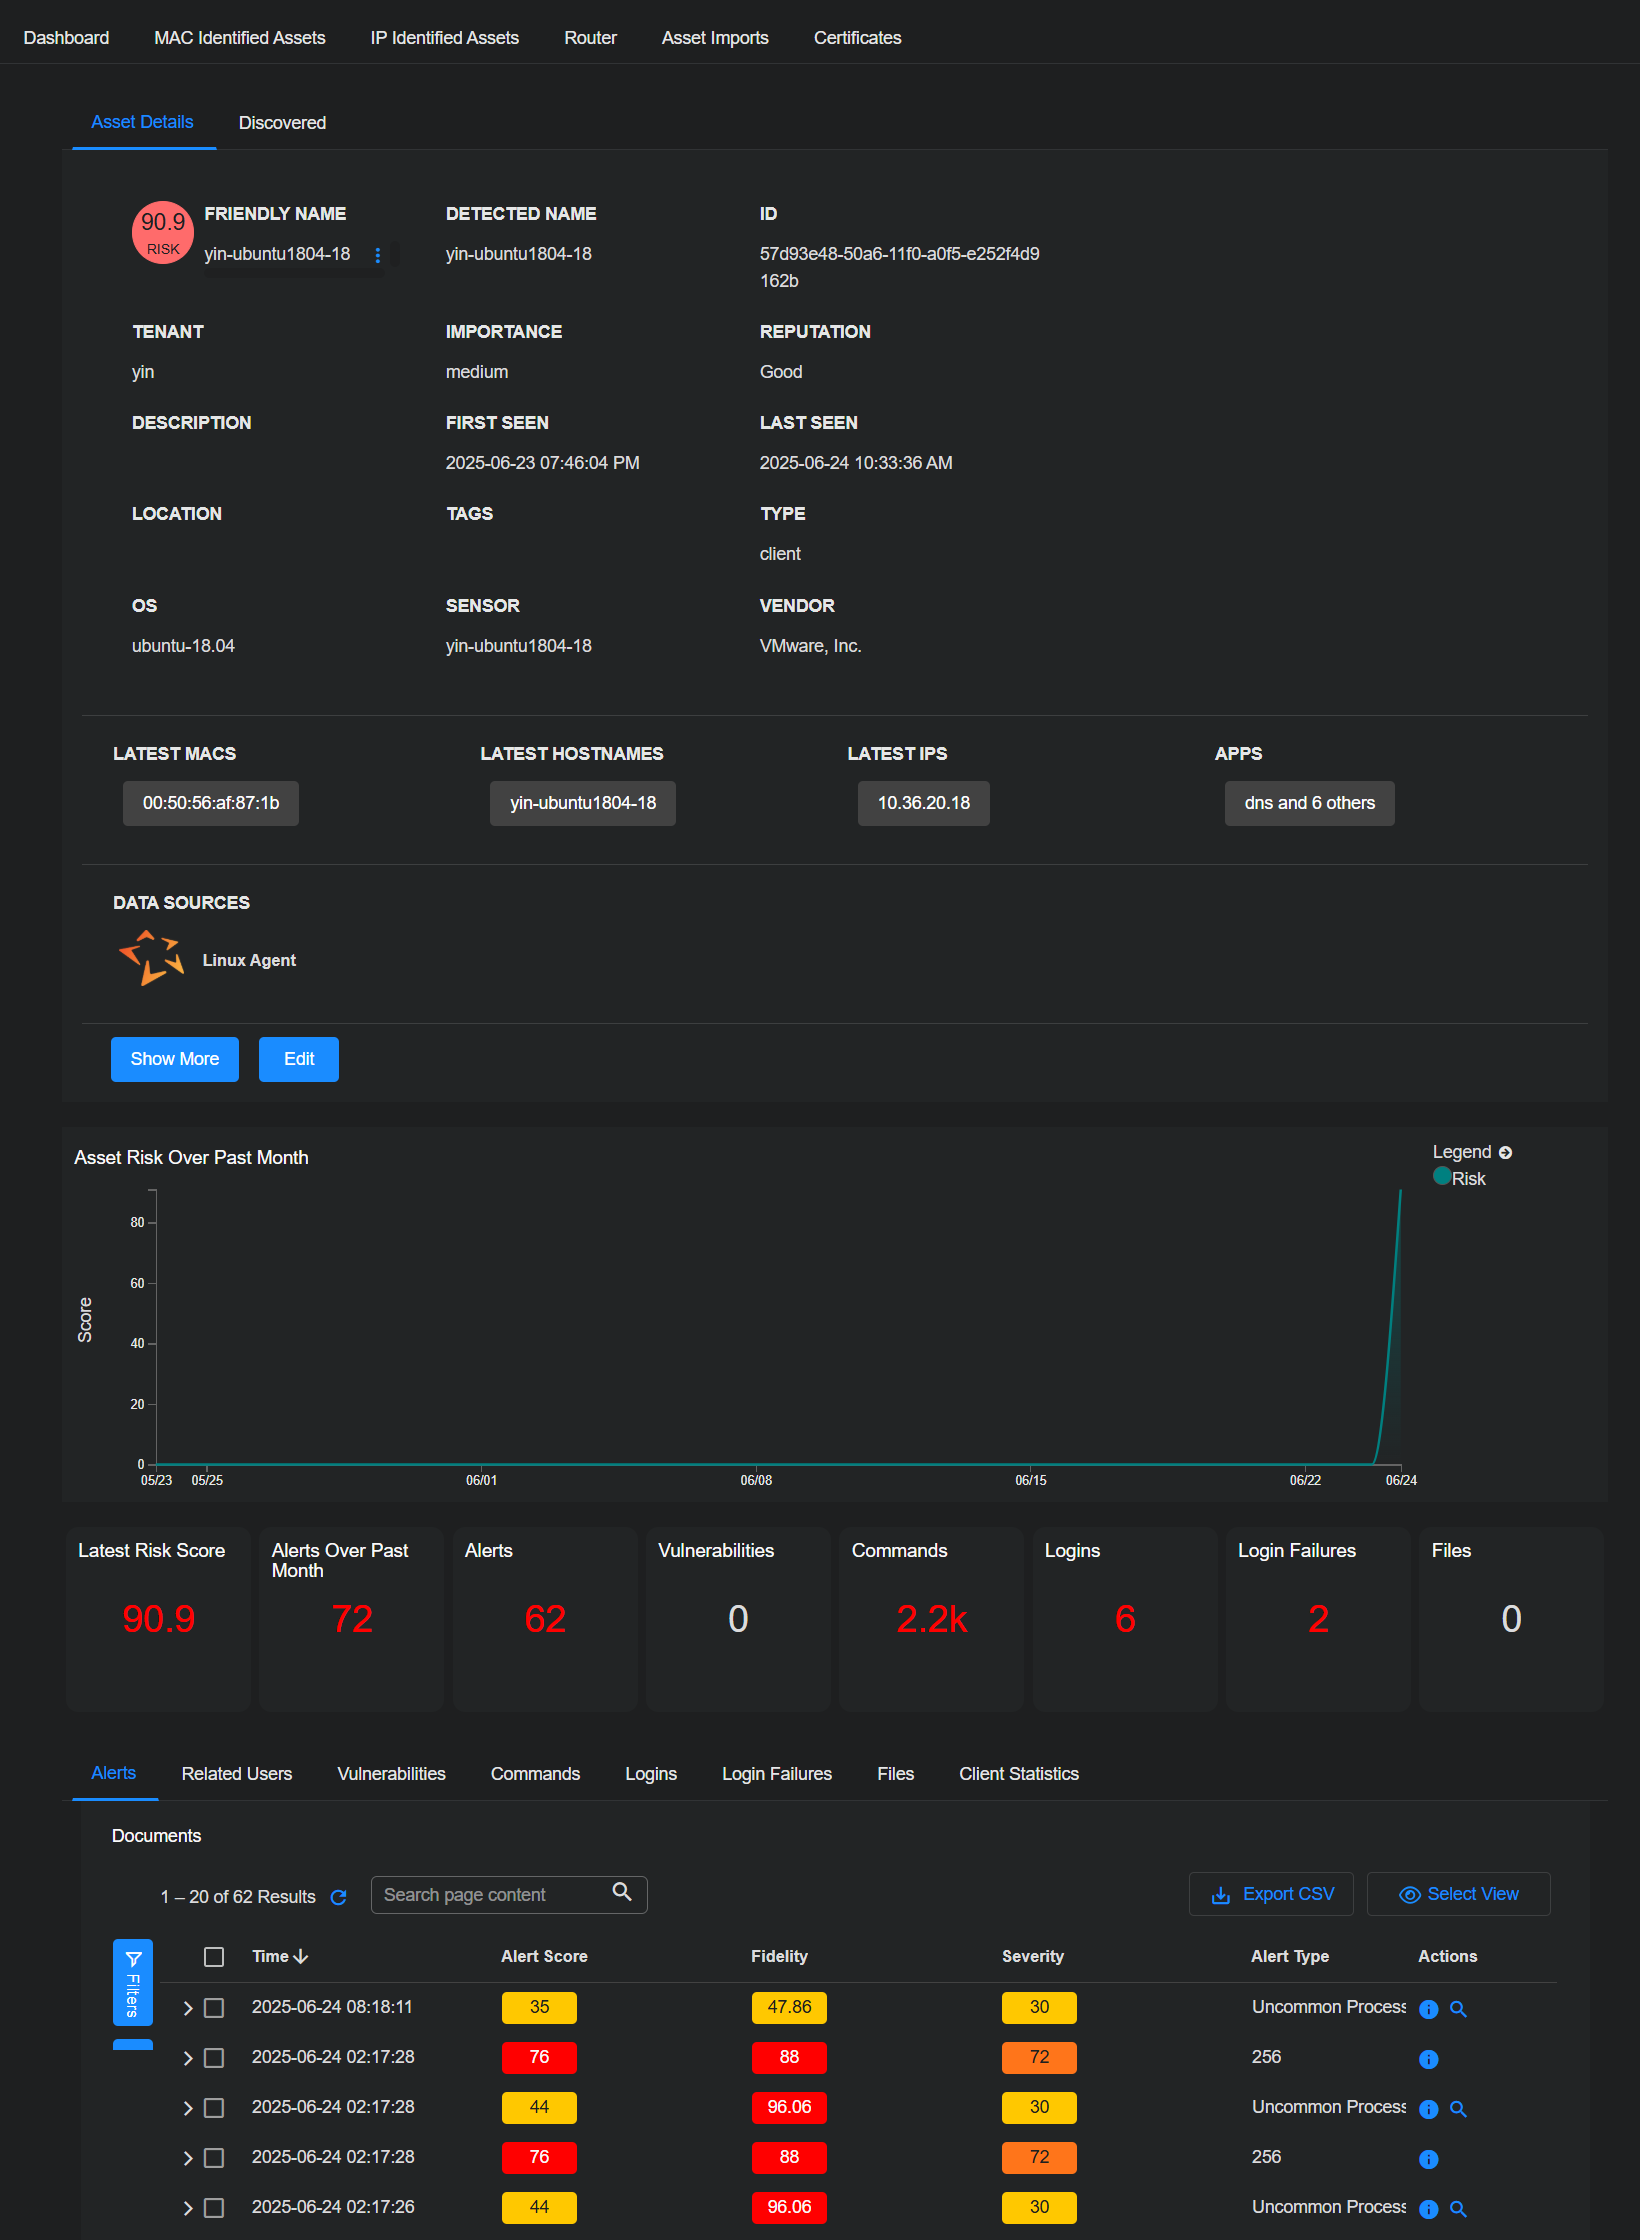The height and width of the screenshot is (2240, 1640).
Task: Click the search magnifier in page content box
Action: (x=621, y=1892)
